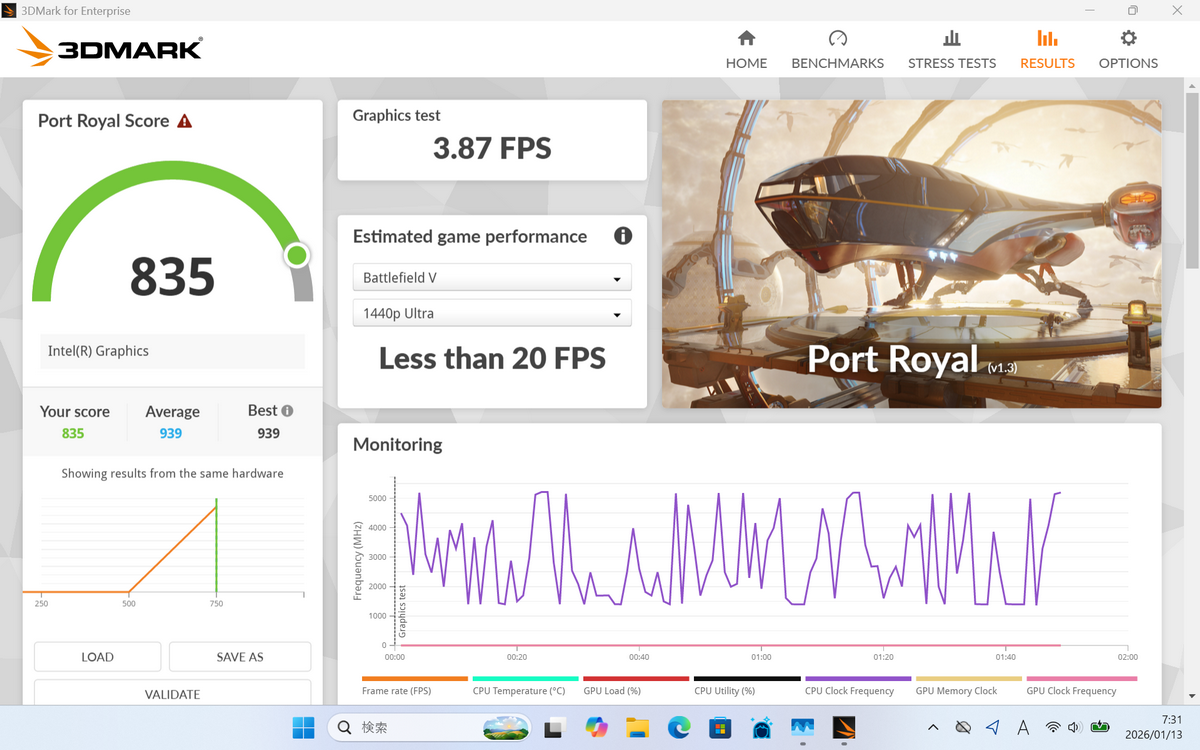Toggle the GPU Memory Clock legend
1200x750 pixels.
click(968, 686)
